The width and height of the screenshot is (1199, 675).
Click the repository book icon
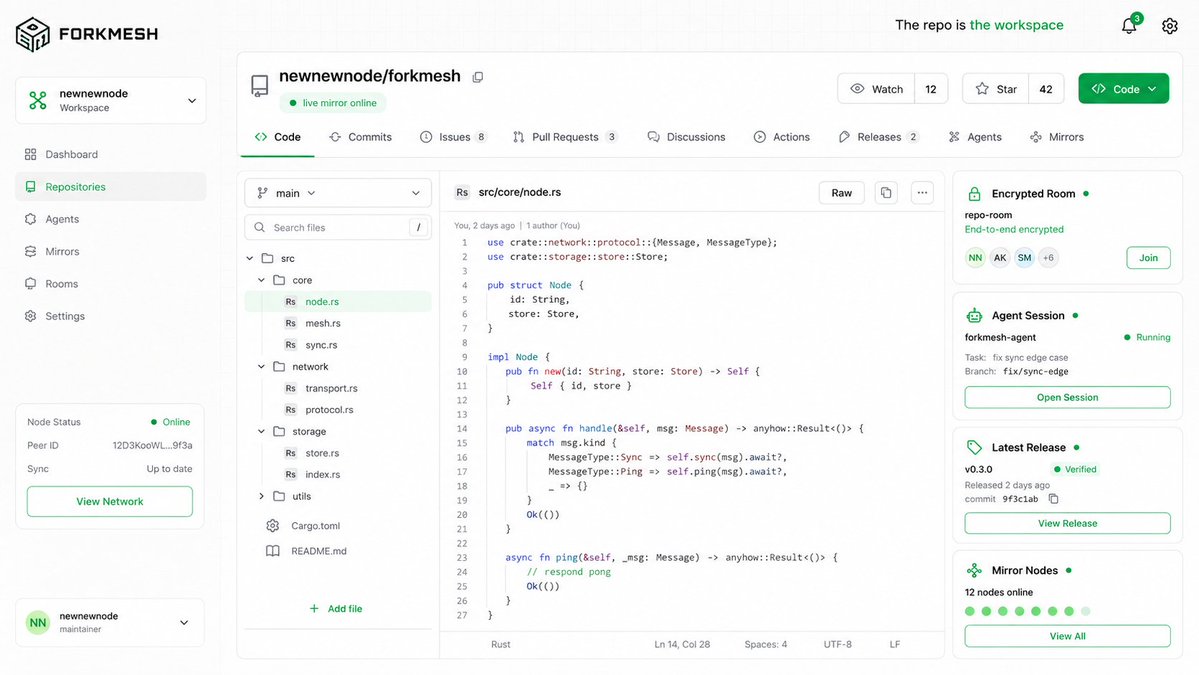click(x=260, y=86)
